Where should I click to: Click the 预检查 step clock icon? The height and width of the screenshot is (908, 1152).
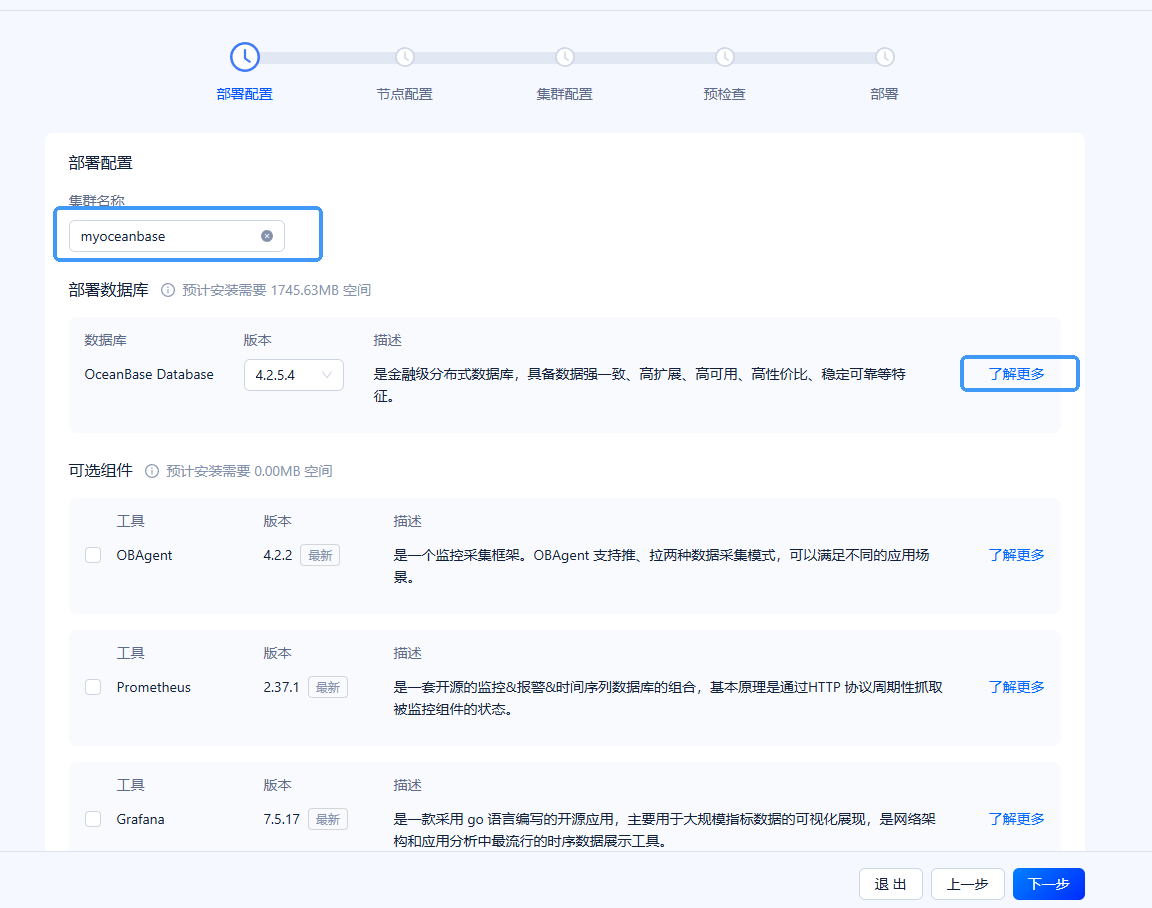tap(724, 57)
